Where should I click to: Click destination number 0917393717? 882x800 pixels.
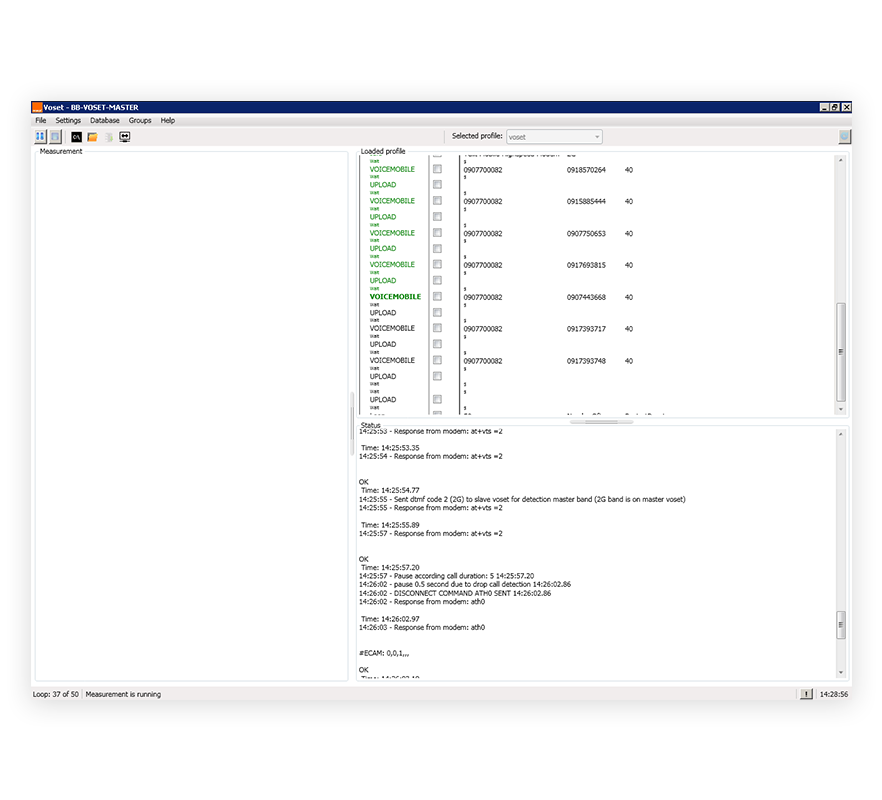586,329
